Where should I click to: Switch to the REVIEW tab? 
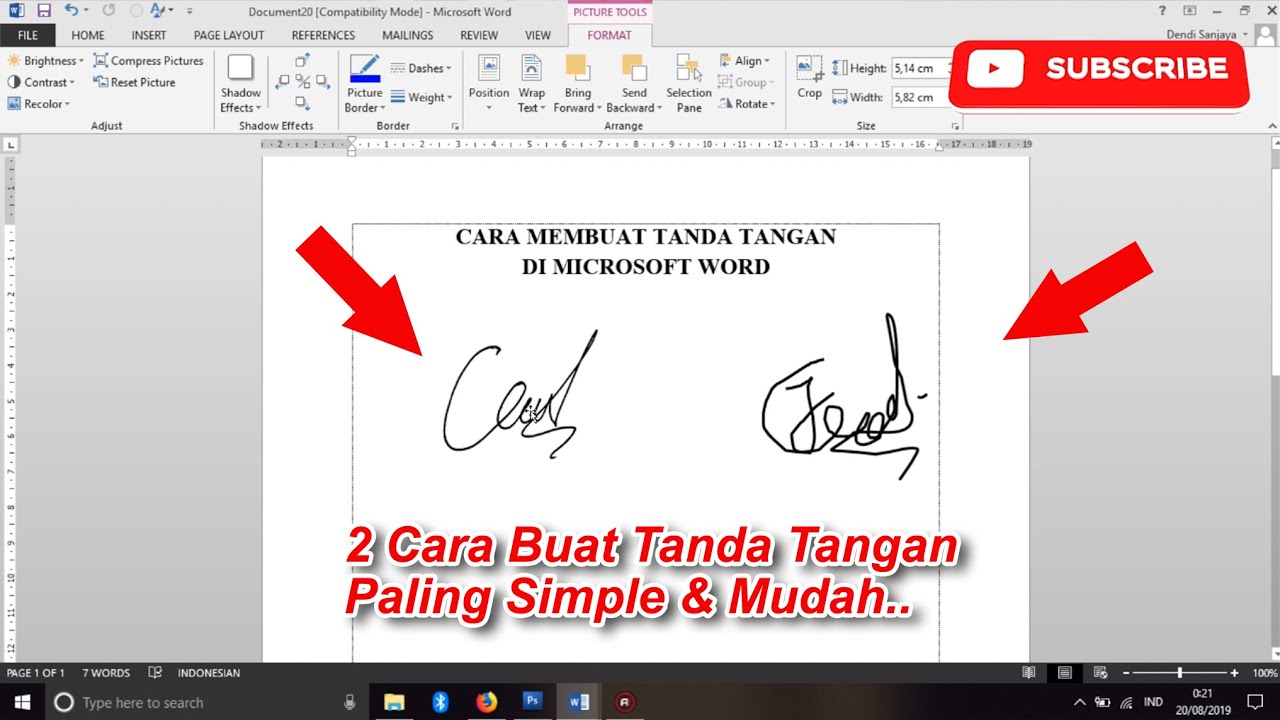tap(479, 35)
